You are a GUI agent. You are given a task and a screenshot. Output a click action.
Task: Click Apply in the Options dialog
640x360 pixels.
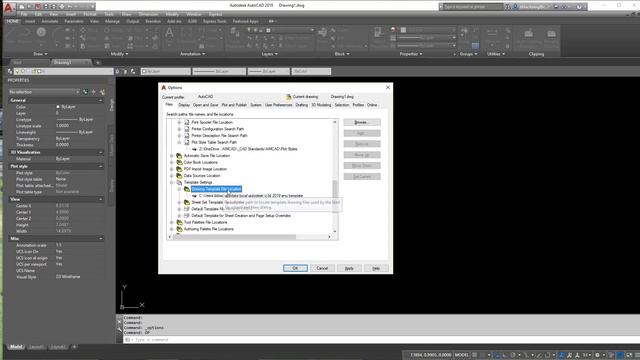click(x=349, y=268)
